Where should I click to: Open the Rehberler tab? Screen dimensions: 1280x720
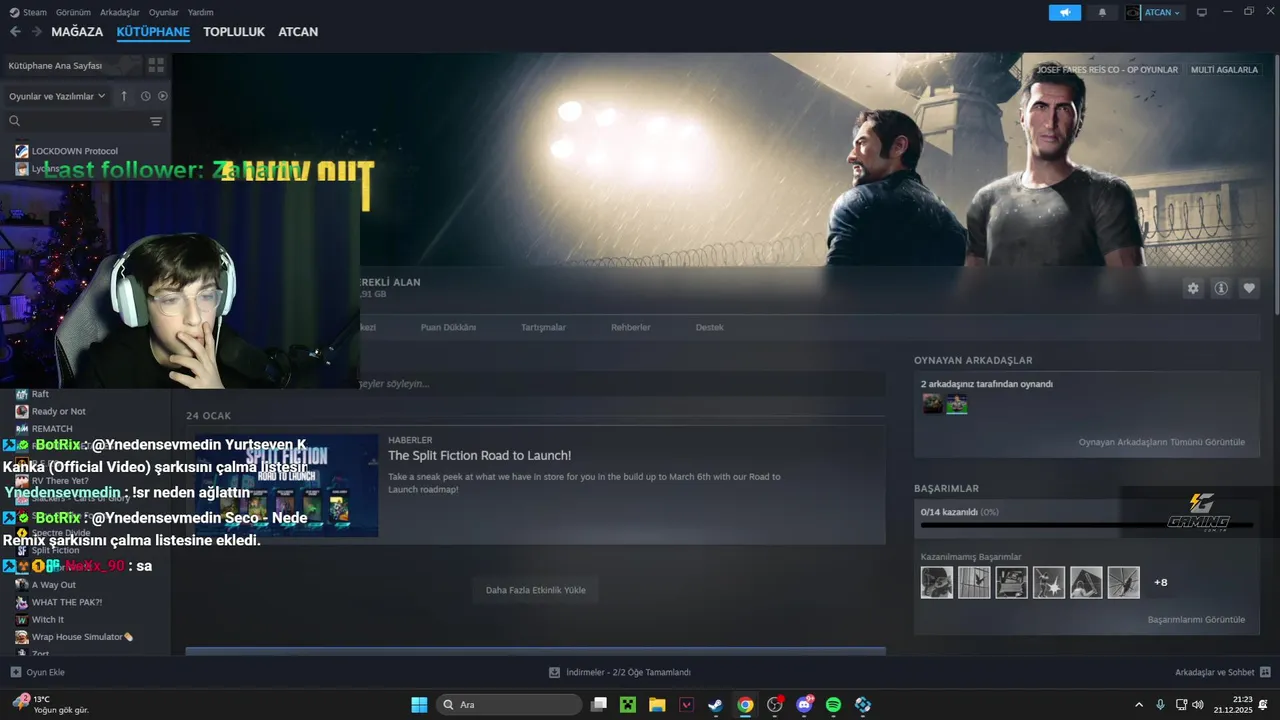pos(631,327)
